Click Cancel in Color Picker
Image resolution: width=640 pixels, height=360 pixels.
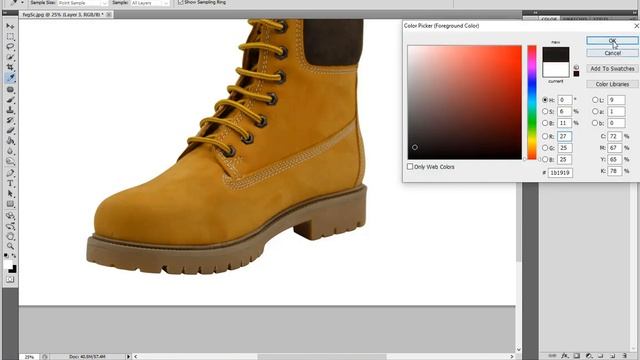point(612,53)
